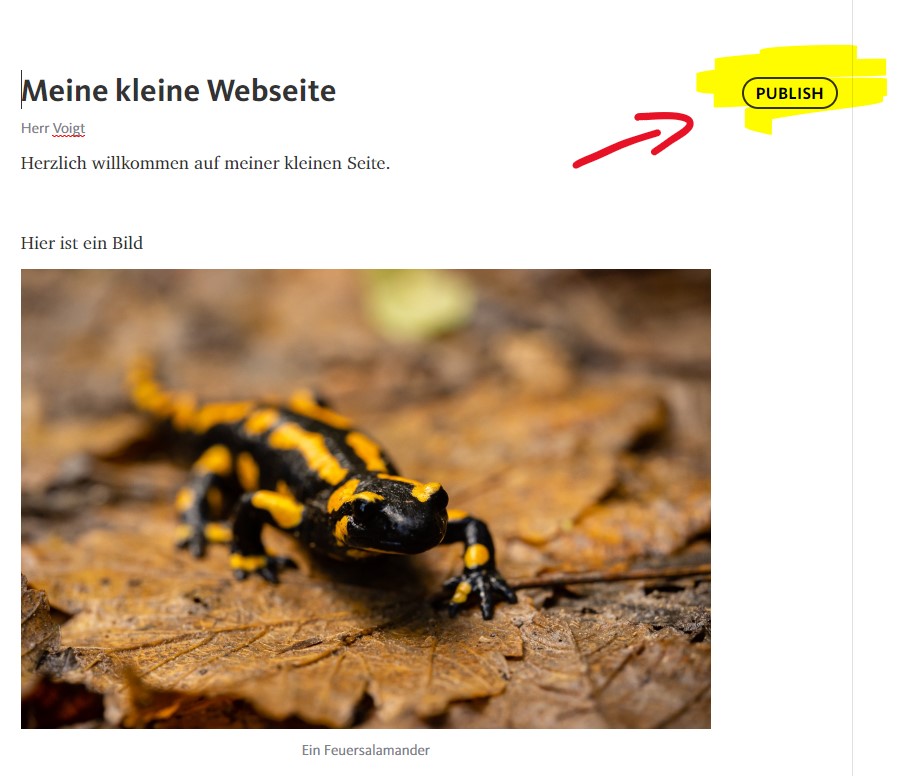Viewport: 904px width, 776px height.
Task: Place cursor in word "Meine" of title
Action: (65, 91)
